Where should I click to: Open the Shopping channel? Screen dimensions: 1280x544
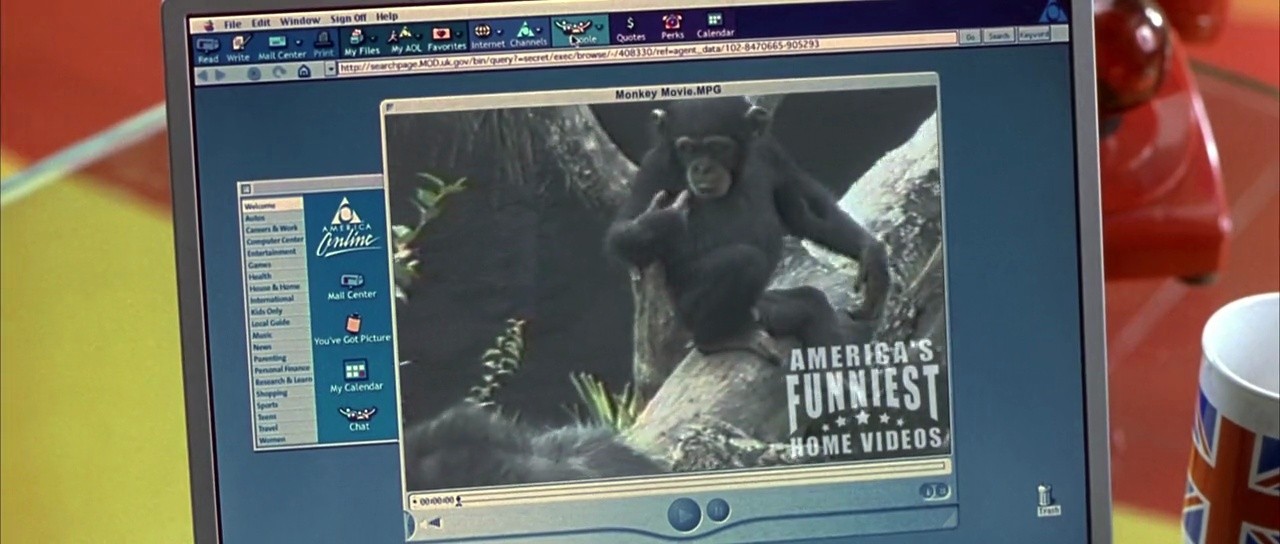(x=271, y=392)
